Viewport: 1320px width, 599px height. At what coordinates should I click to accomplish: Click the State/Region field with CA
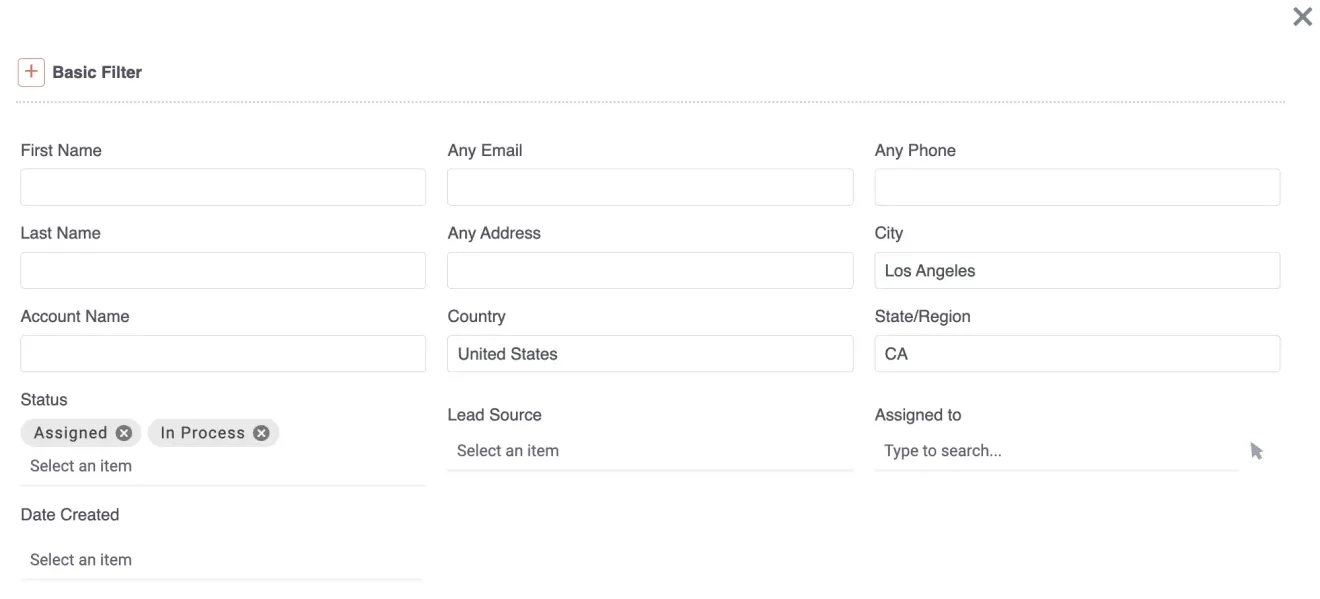[x=1077, y=352]
